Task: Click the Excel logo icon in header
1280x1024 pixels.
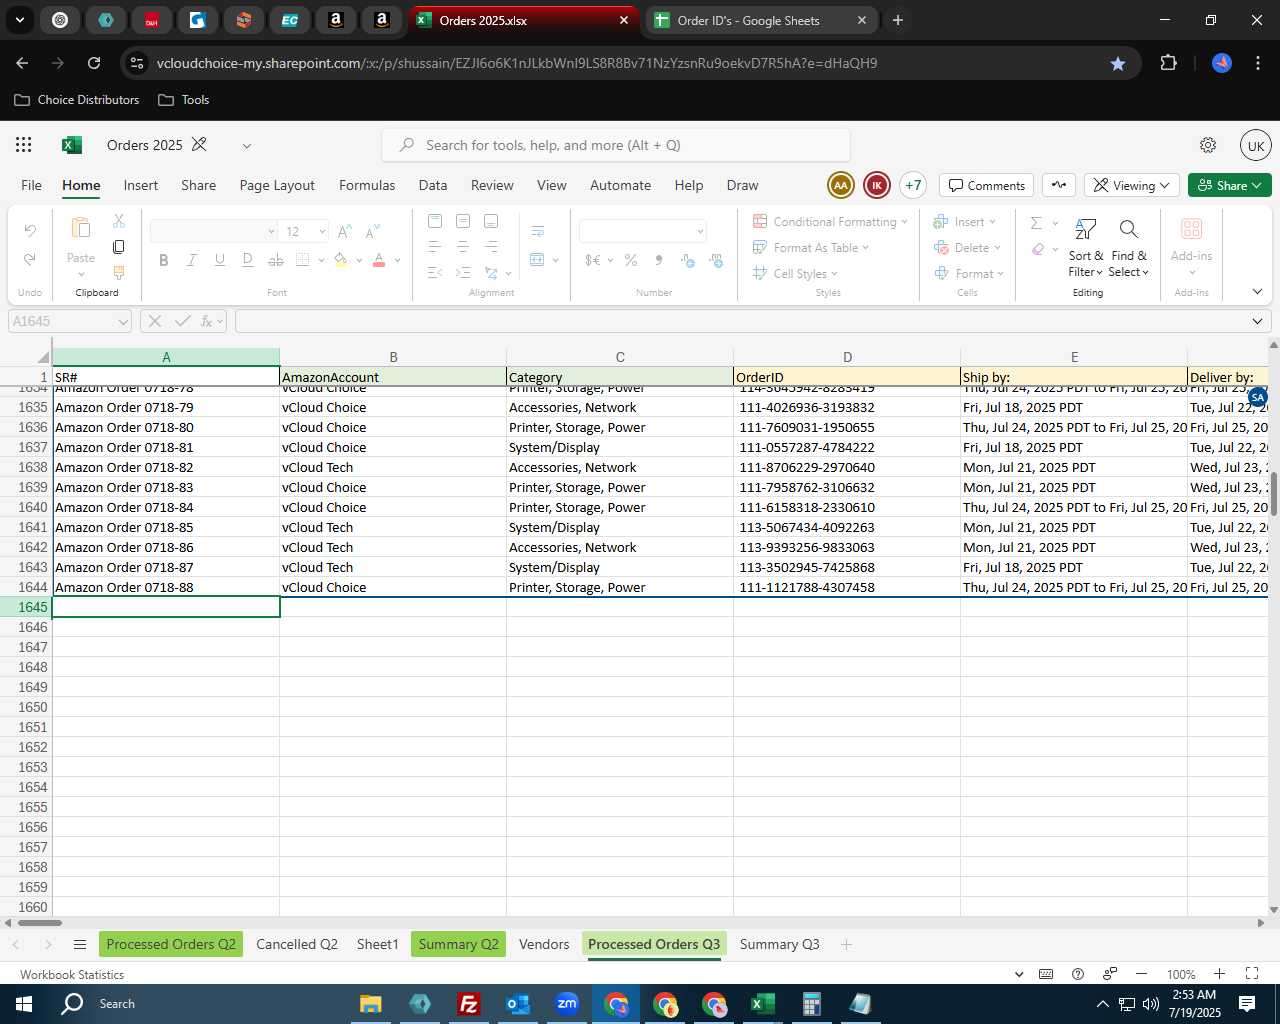Action: tap(71, 145)
